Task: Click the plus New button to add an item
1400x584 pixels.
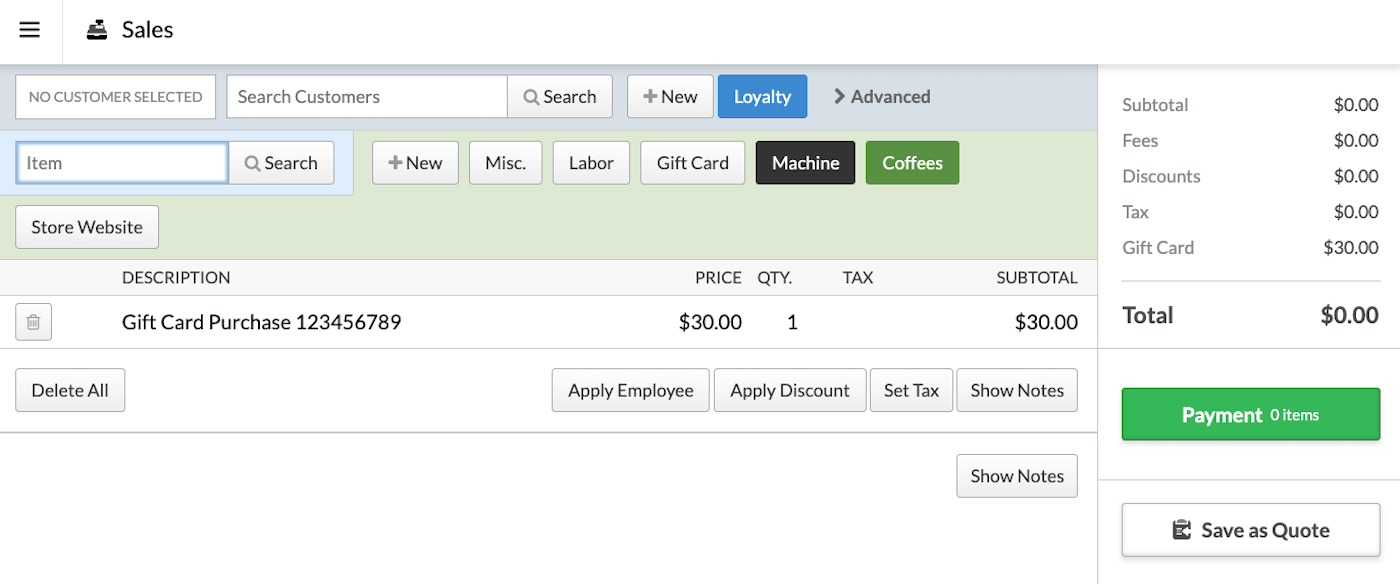Action: click(415, 162)
